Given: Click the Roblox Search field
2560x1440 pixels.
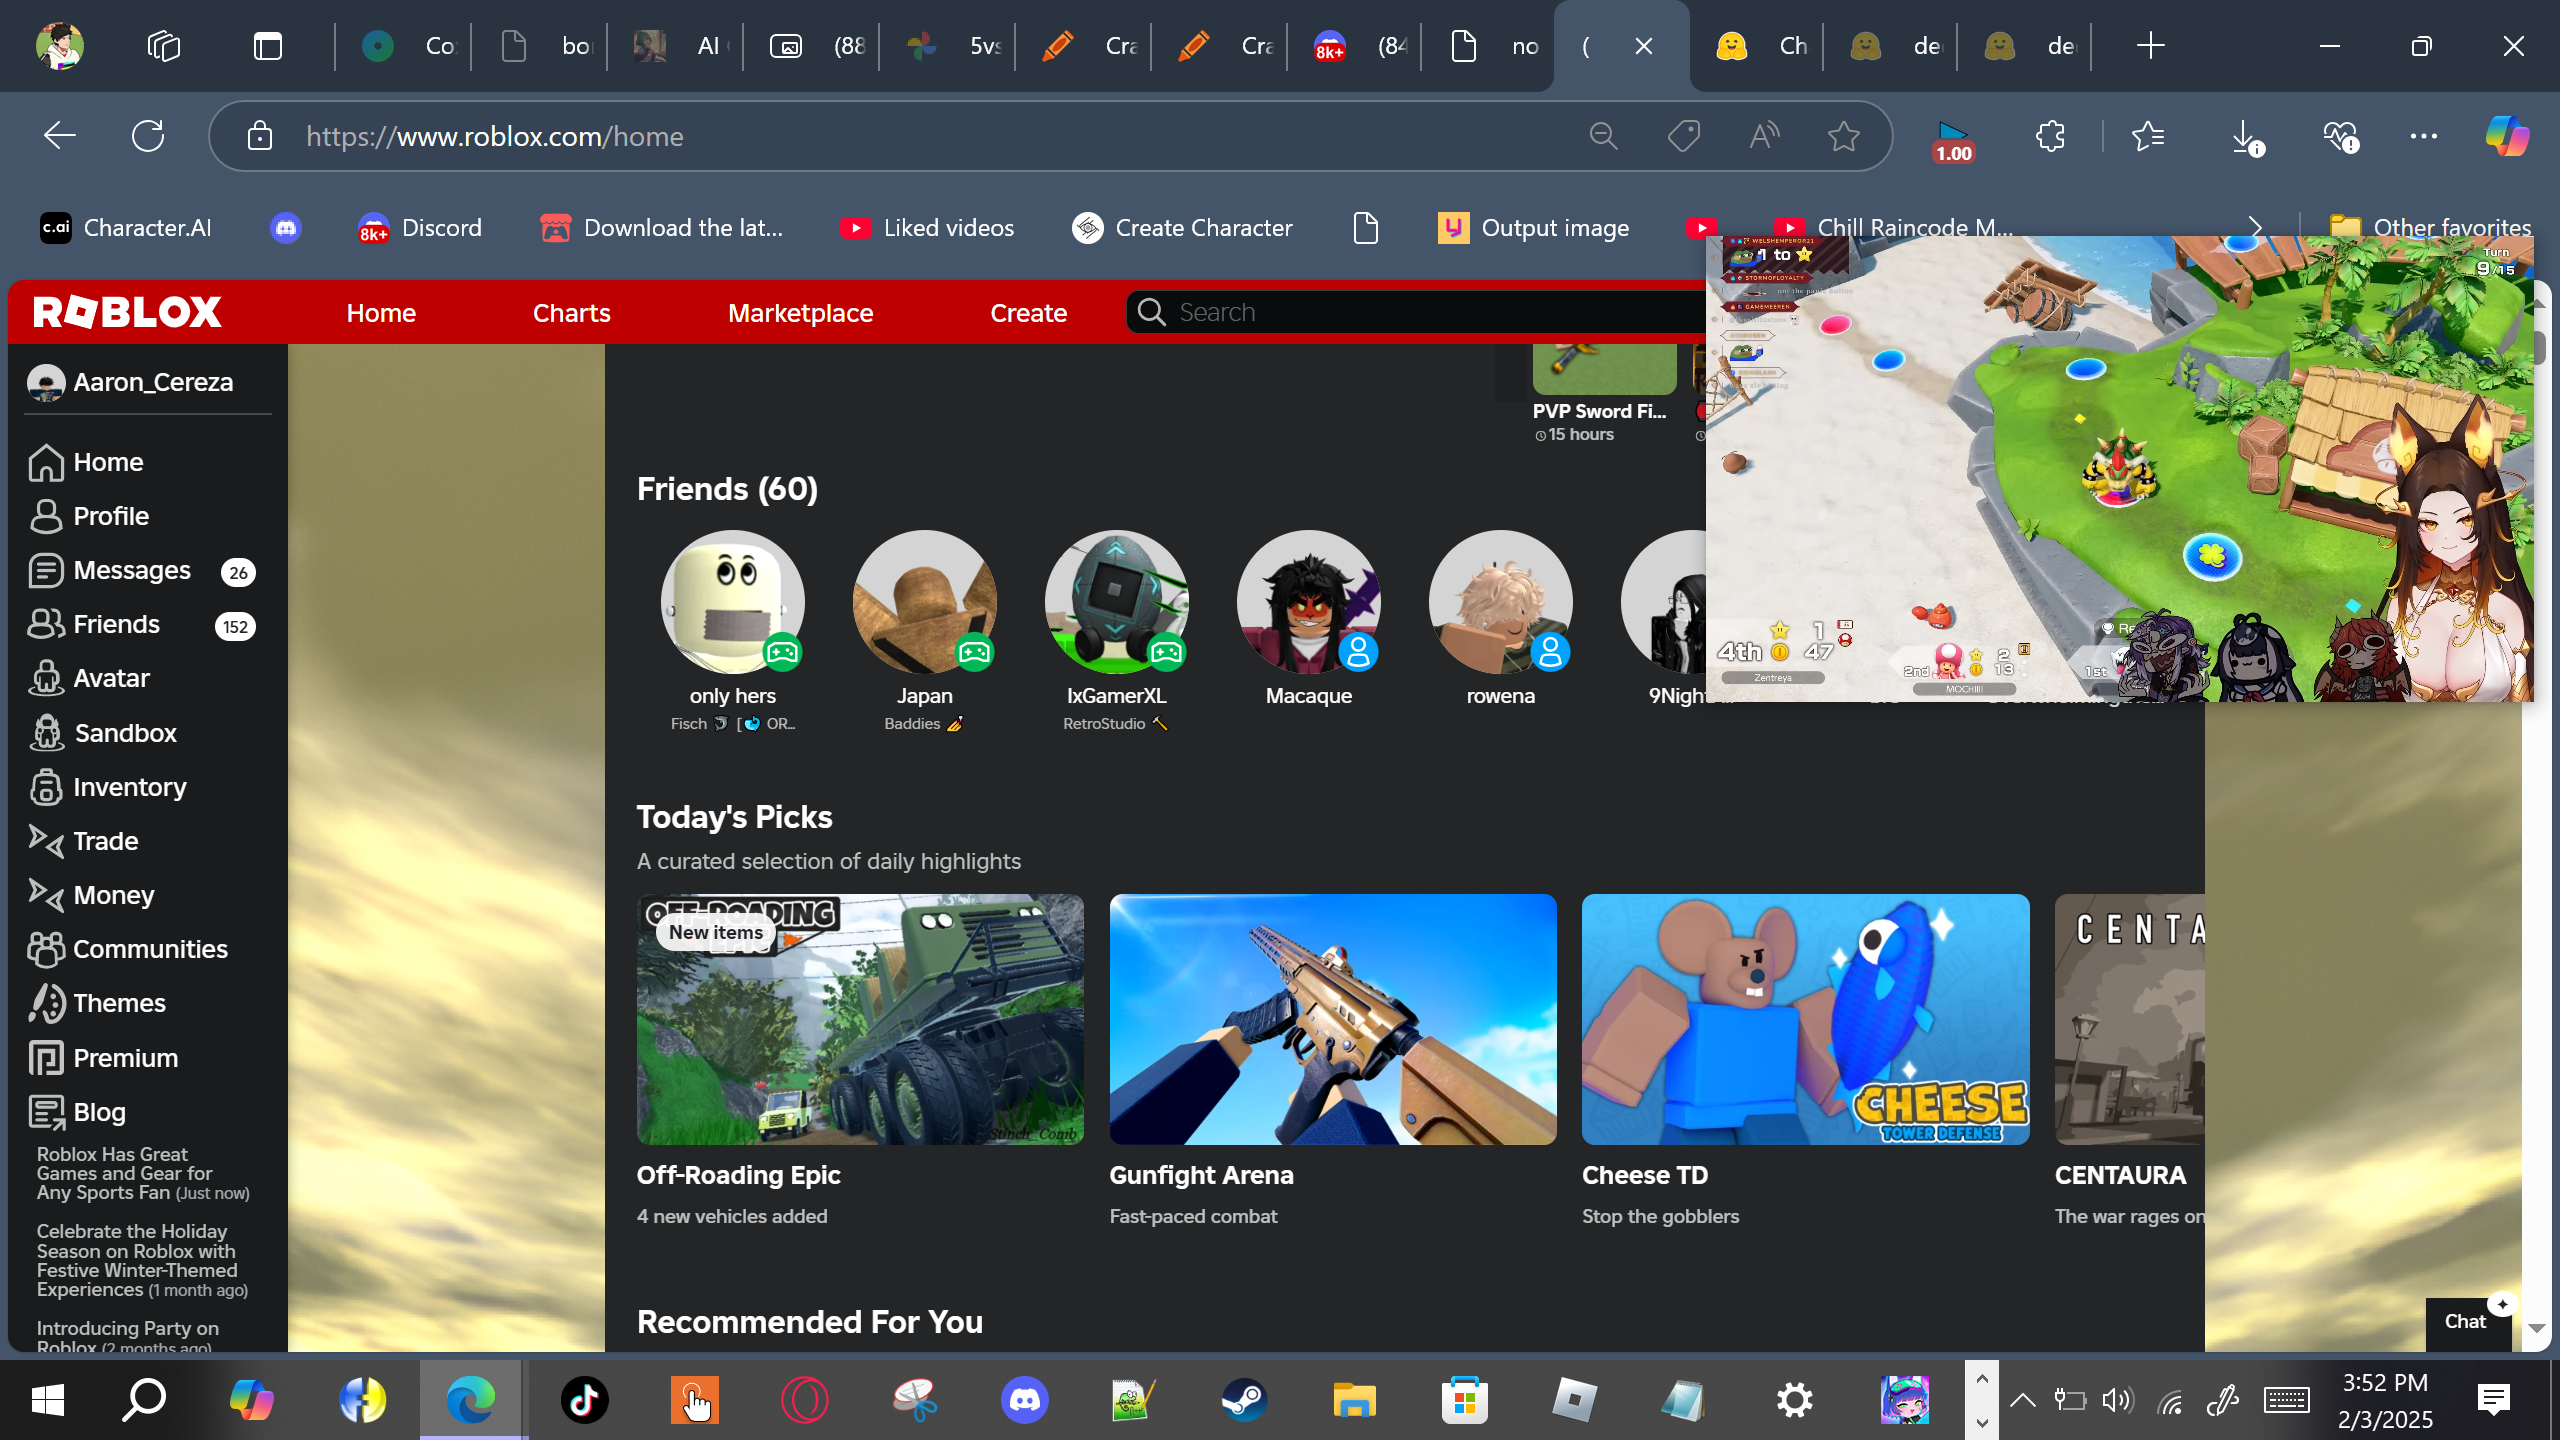Looking at the screenshot, I should tap(1416, 312).
